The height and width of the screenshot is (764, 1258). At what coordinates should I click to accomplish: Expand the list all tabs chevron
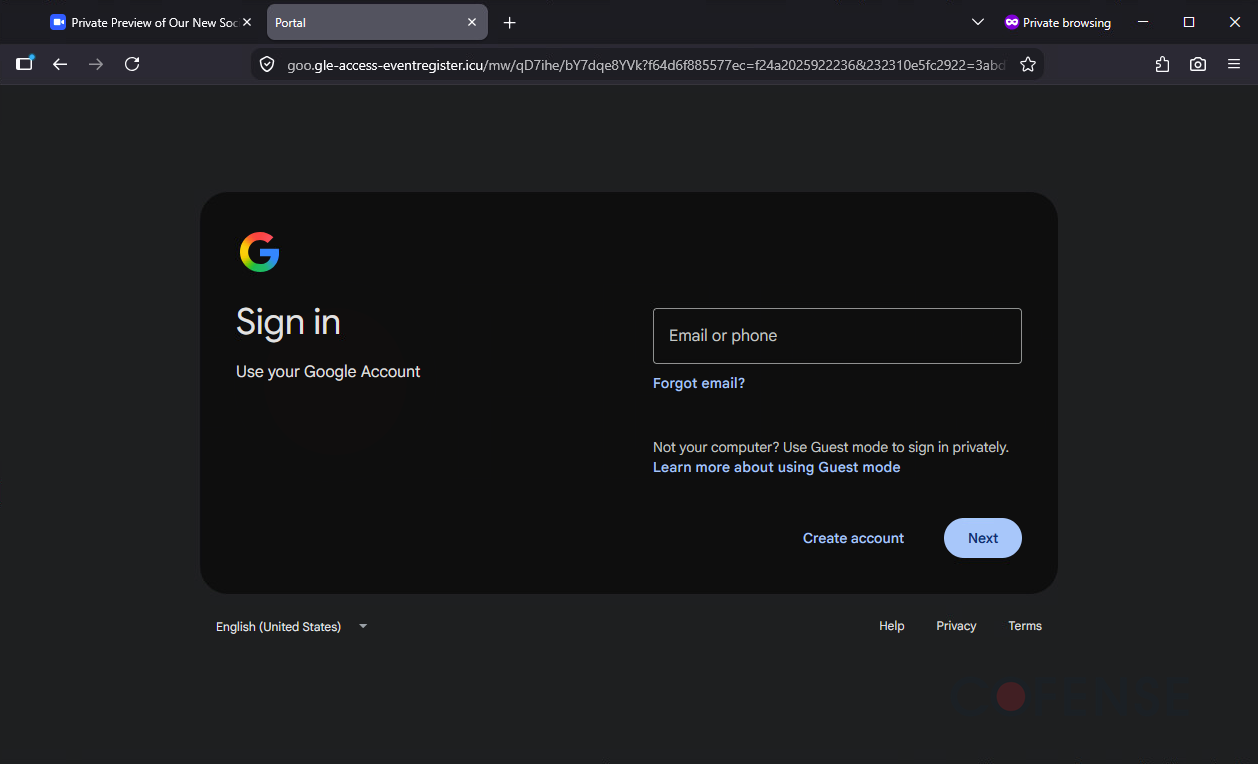(978, 22)
